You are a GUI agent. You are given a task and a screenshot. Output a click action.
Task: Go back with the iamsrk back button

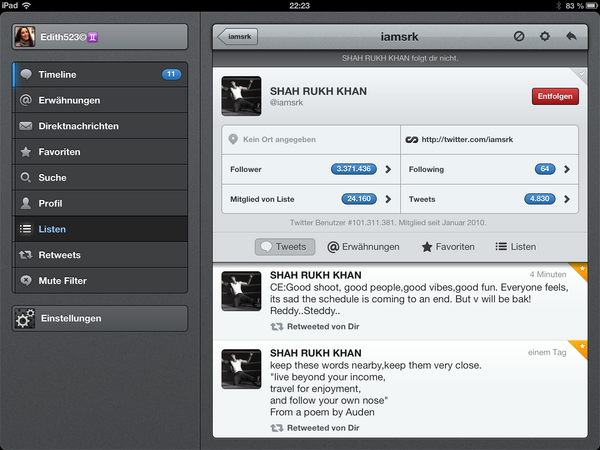coord(237,37)
